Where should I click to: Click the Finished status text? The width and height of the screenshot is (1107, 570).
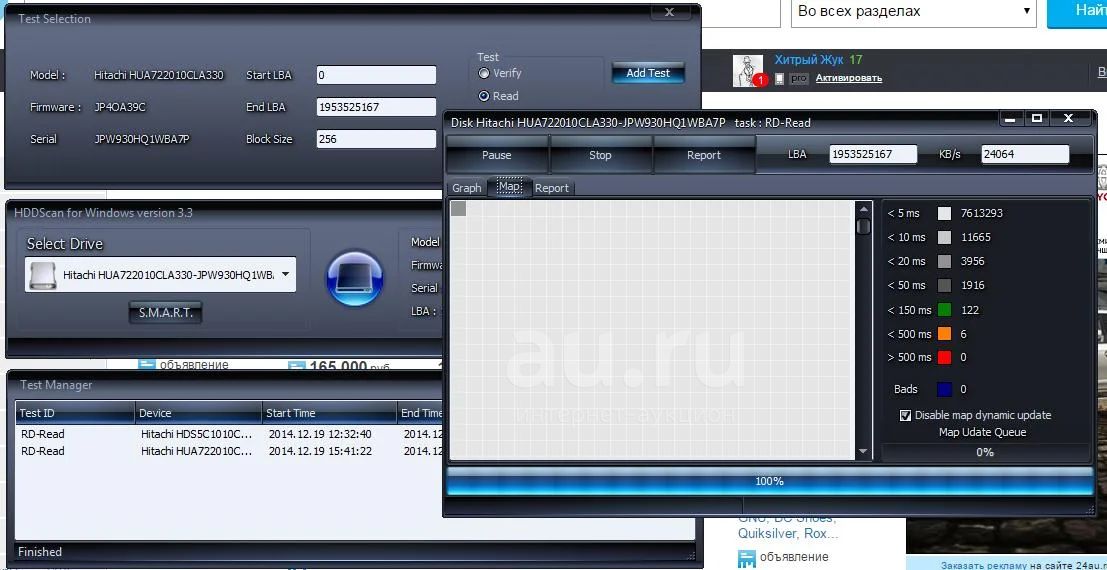coord(40,552)
